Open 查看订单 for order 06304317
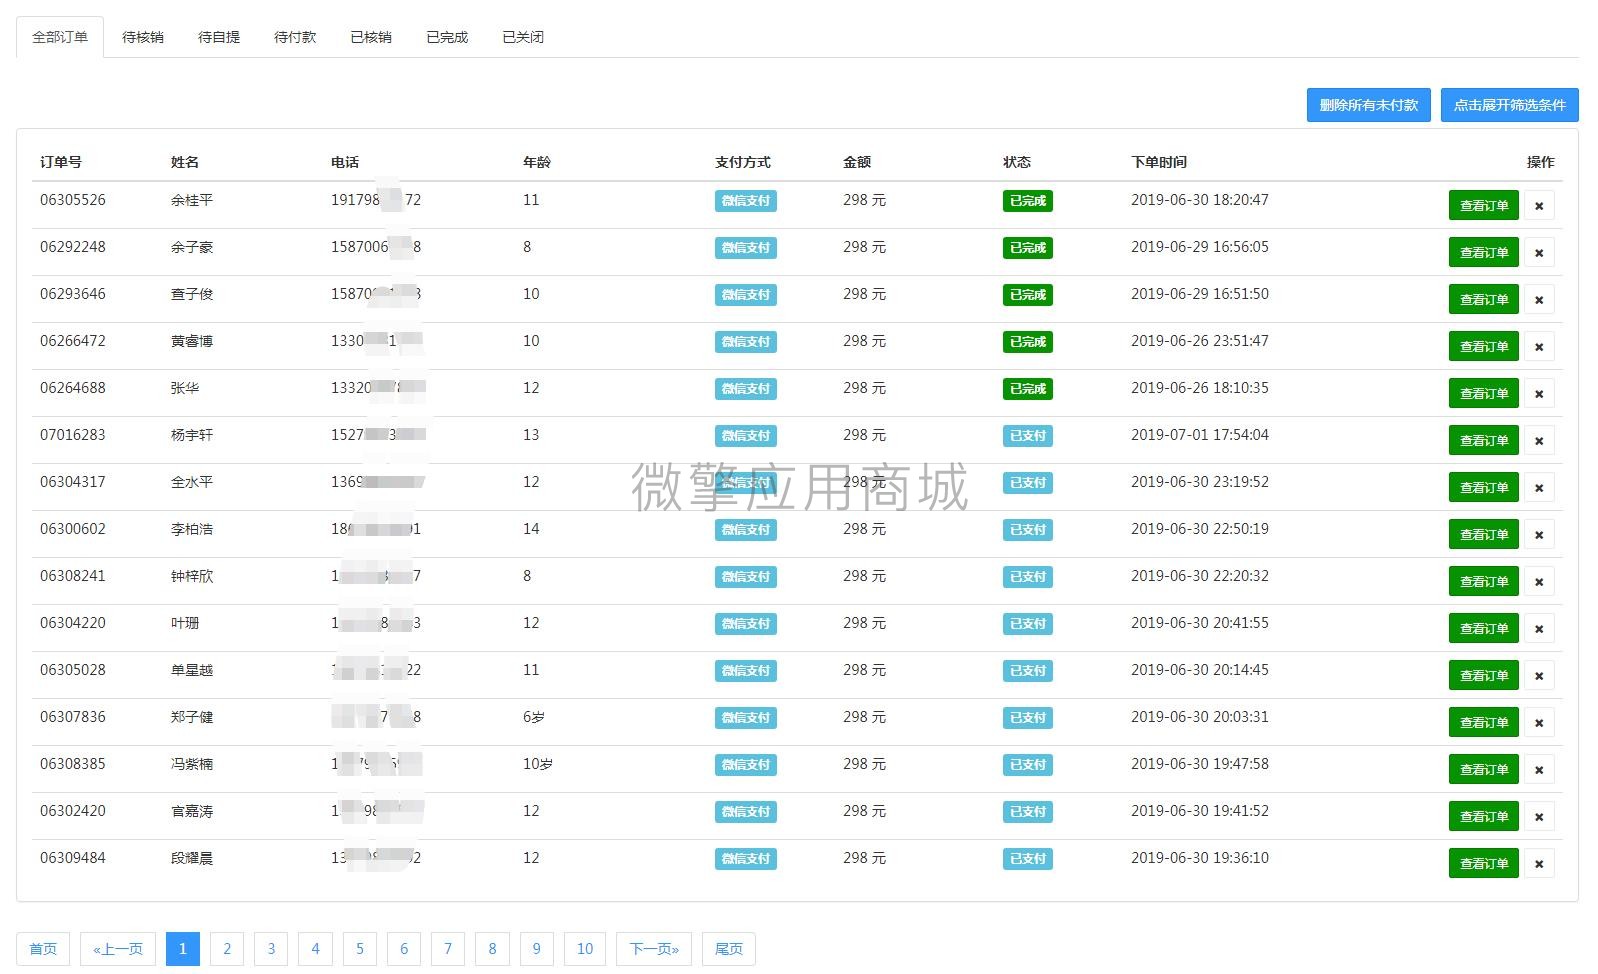The image size is (1598, 974). [1484, 487]
